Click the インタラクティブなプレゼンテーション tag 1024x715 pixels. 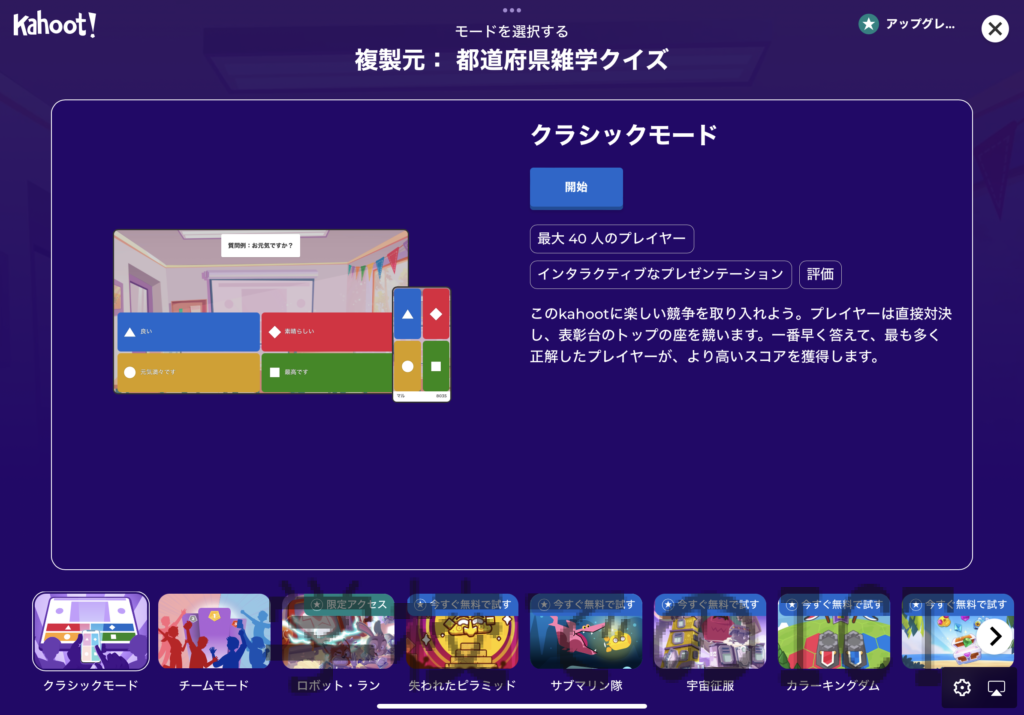(660, 274)
